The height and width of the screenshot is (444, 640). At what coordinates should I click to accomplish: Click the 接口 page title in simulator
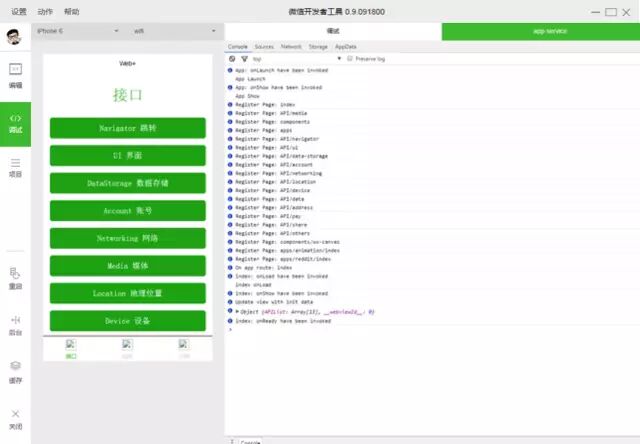click(x=128, y=95)
